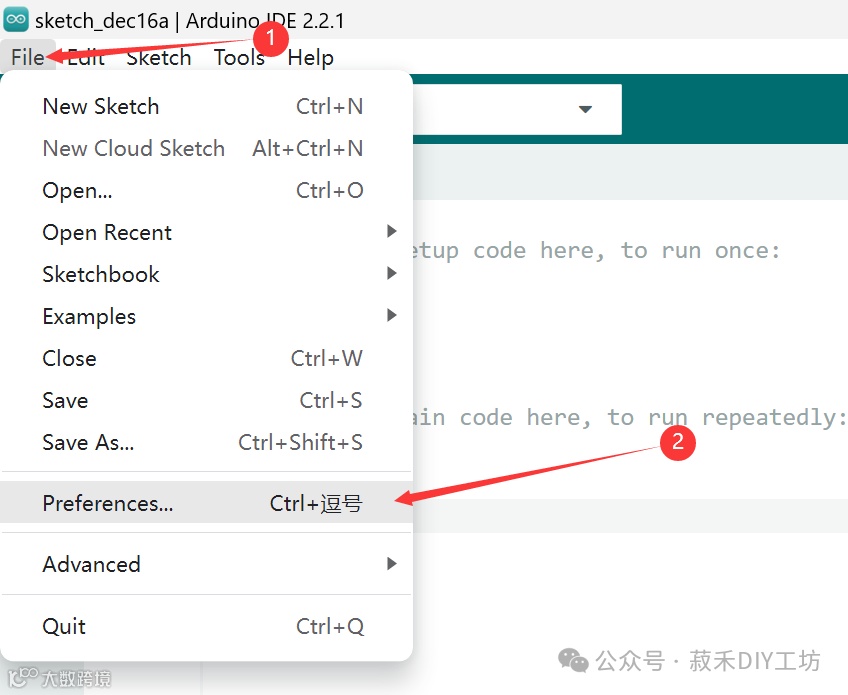Screen dimensions: 848x695
Task: Expand the Sketchbook submenu
Action: [206, 274]
